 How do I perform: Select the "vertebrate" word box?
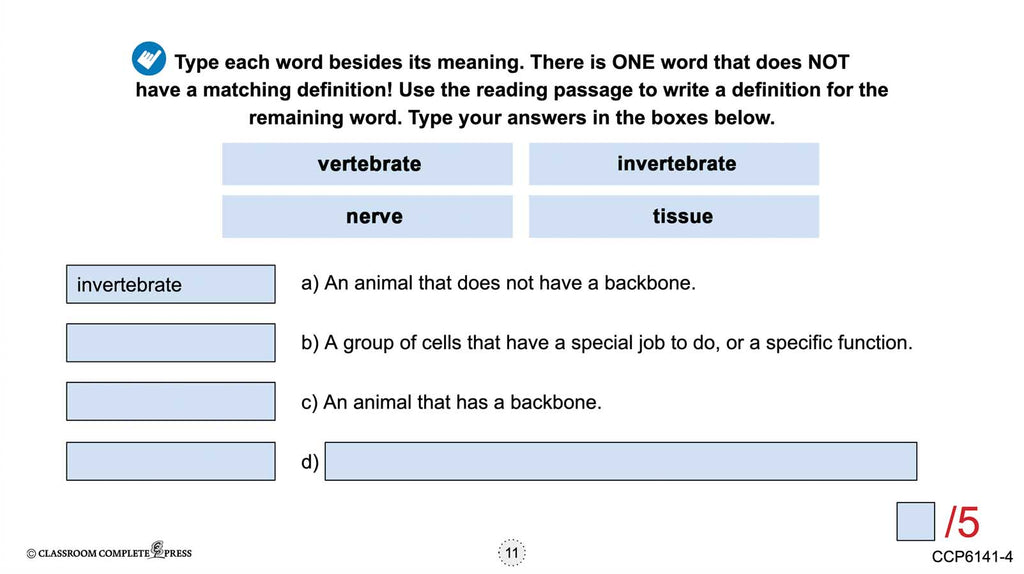[x=367, y=164]
